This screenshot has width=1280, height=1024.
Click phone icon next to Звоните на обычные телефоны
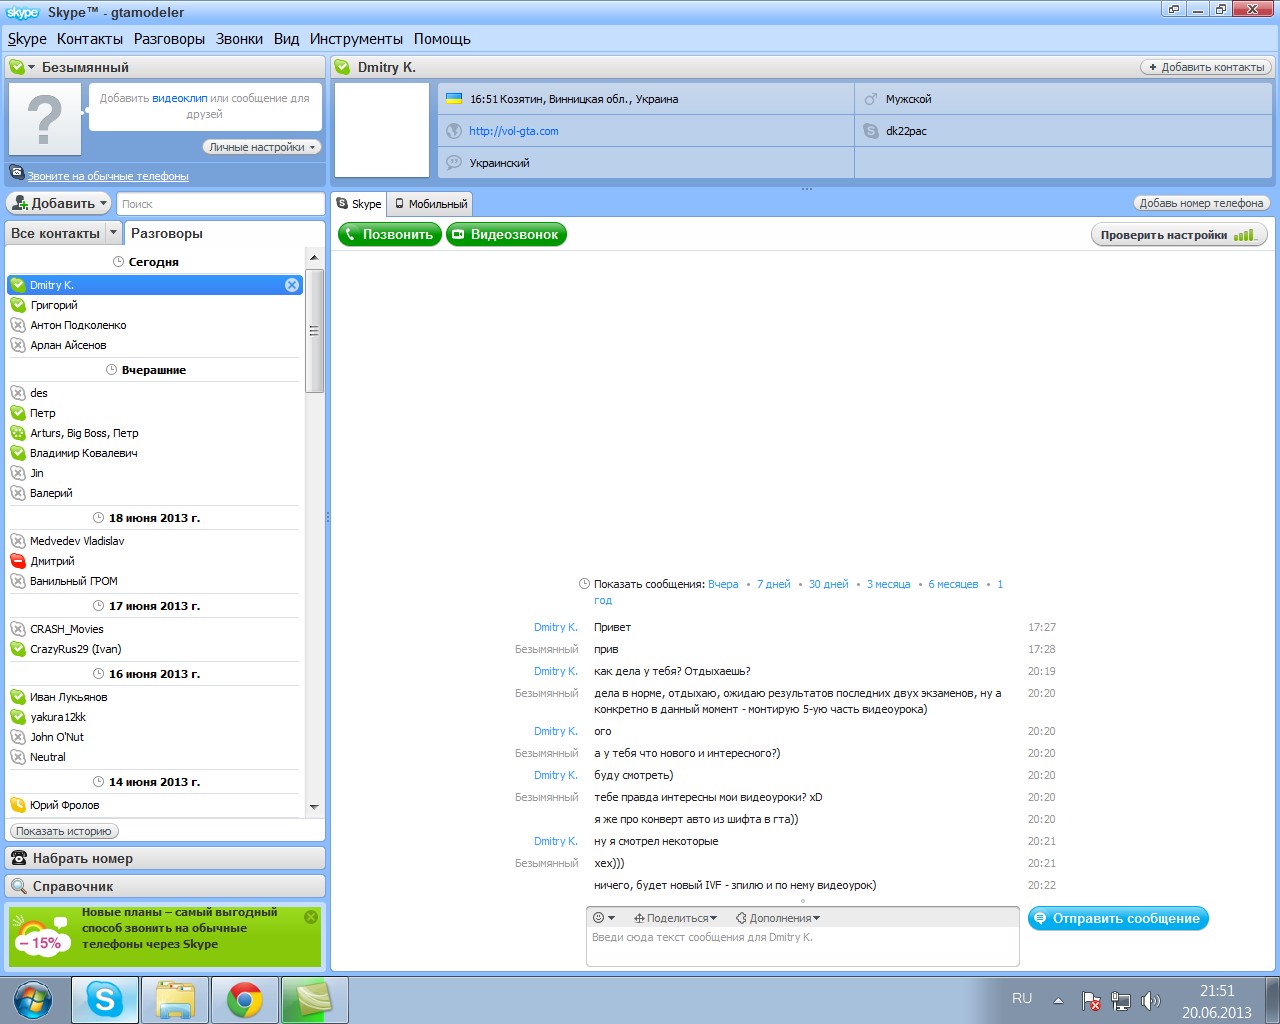pyautogui.click(x=17, y=173)
